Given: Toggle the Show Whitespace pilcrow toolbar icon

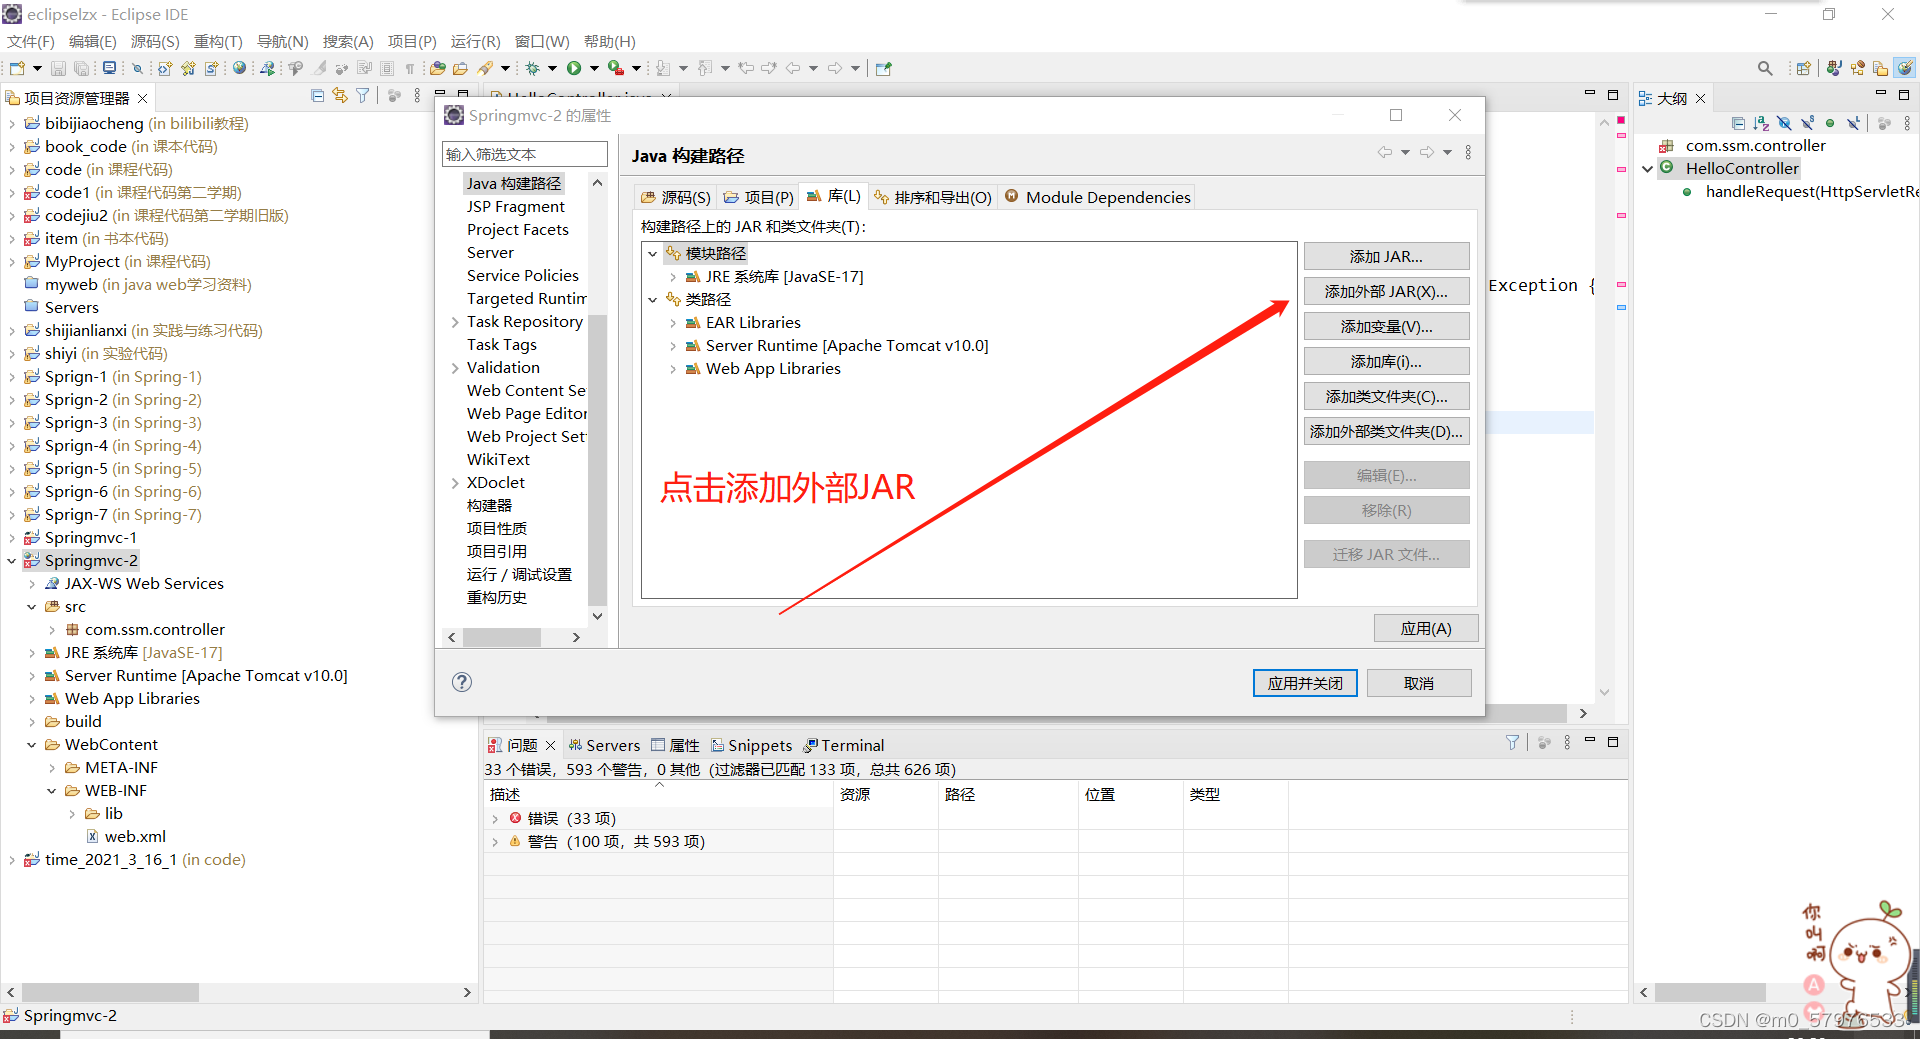Looking at the screenshot, I should tap(410, 68).
